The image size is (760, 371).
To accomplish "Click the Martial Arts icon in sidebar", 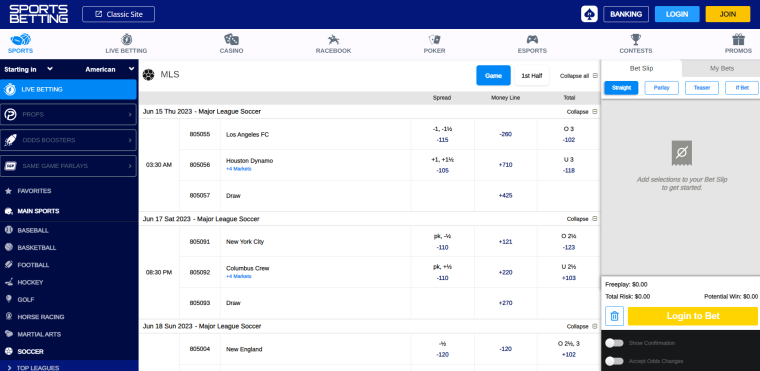I will (x=8, y=334).
